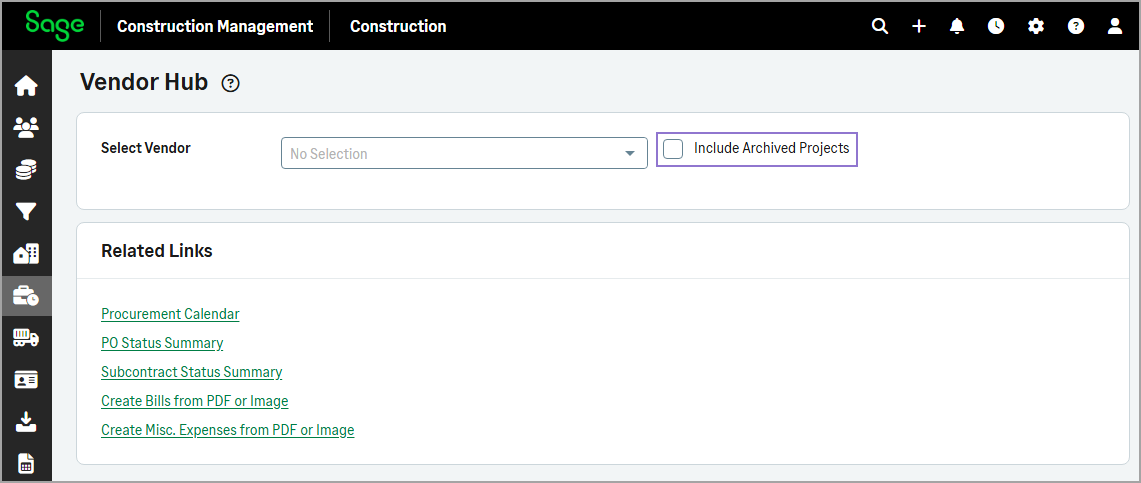Open the user profile icon menu
1141x483 pixels.
(1115, 26)
